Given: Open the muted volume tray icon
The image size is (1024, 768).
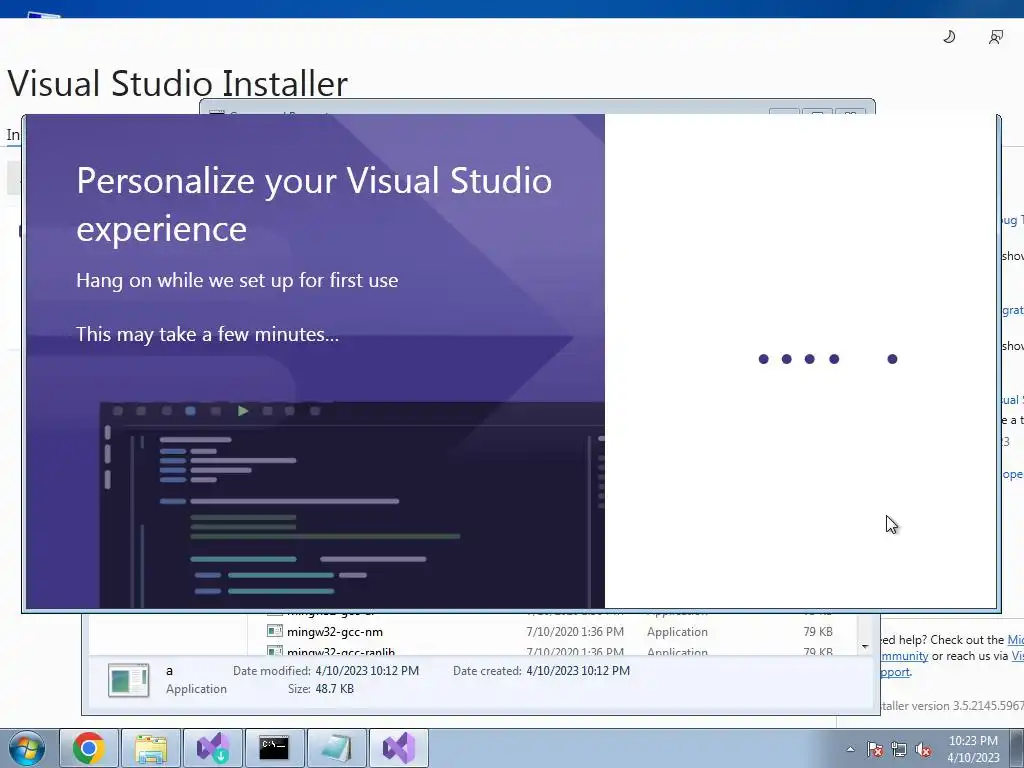Looking at the screenshot, I should 923,749.
